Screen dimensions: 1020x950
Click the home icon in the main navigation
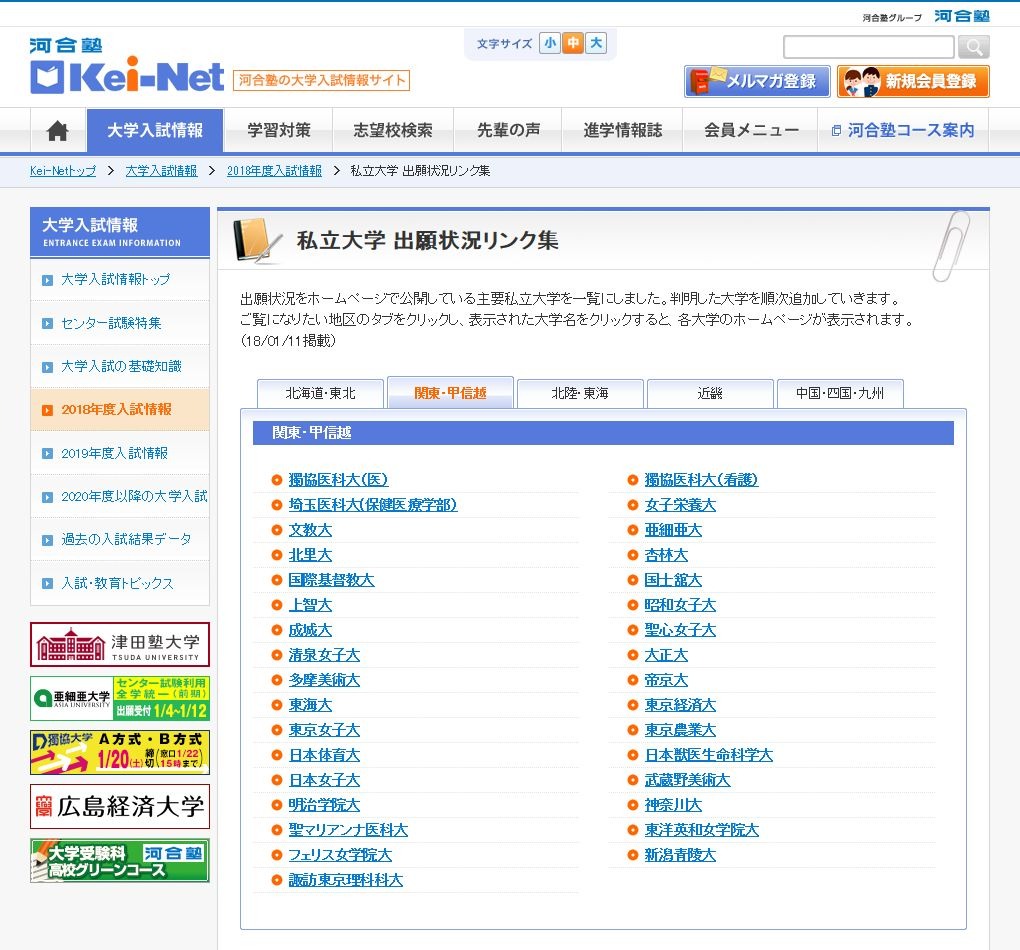[57, 130]
